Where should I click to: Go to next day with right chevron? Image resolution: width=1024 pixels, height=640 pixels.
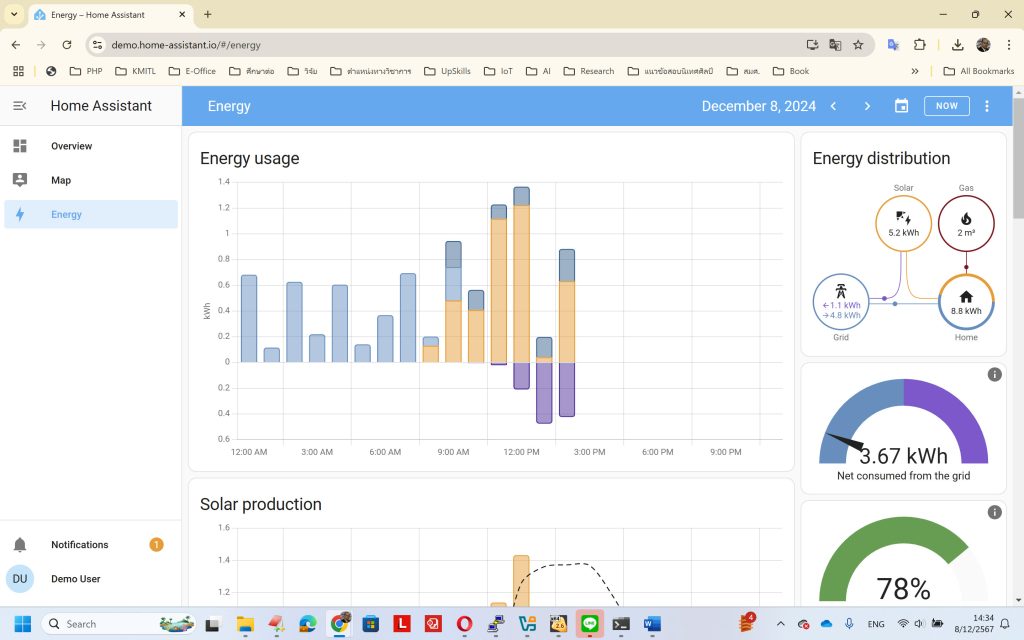867,106
